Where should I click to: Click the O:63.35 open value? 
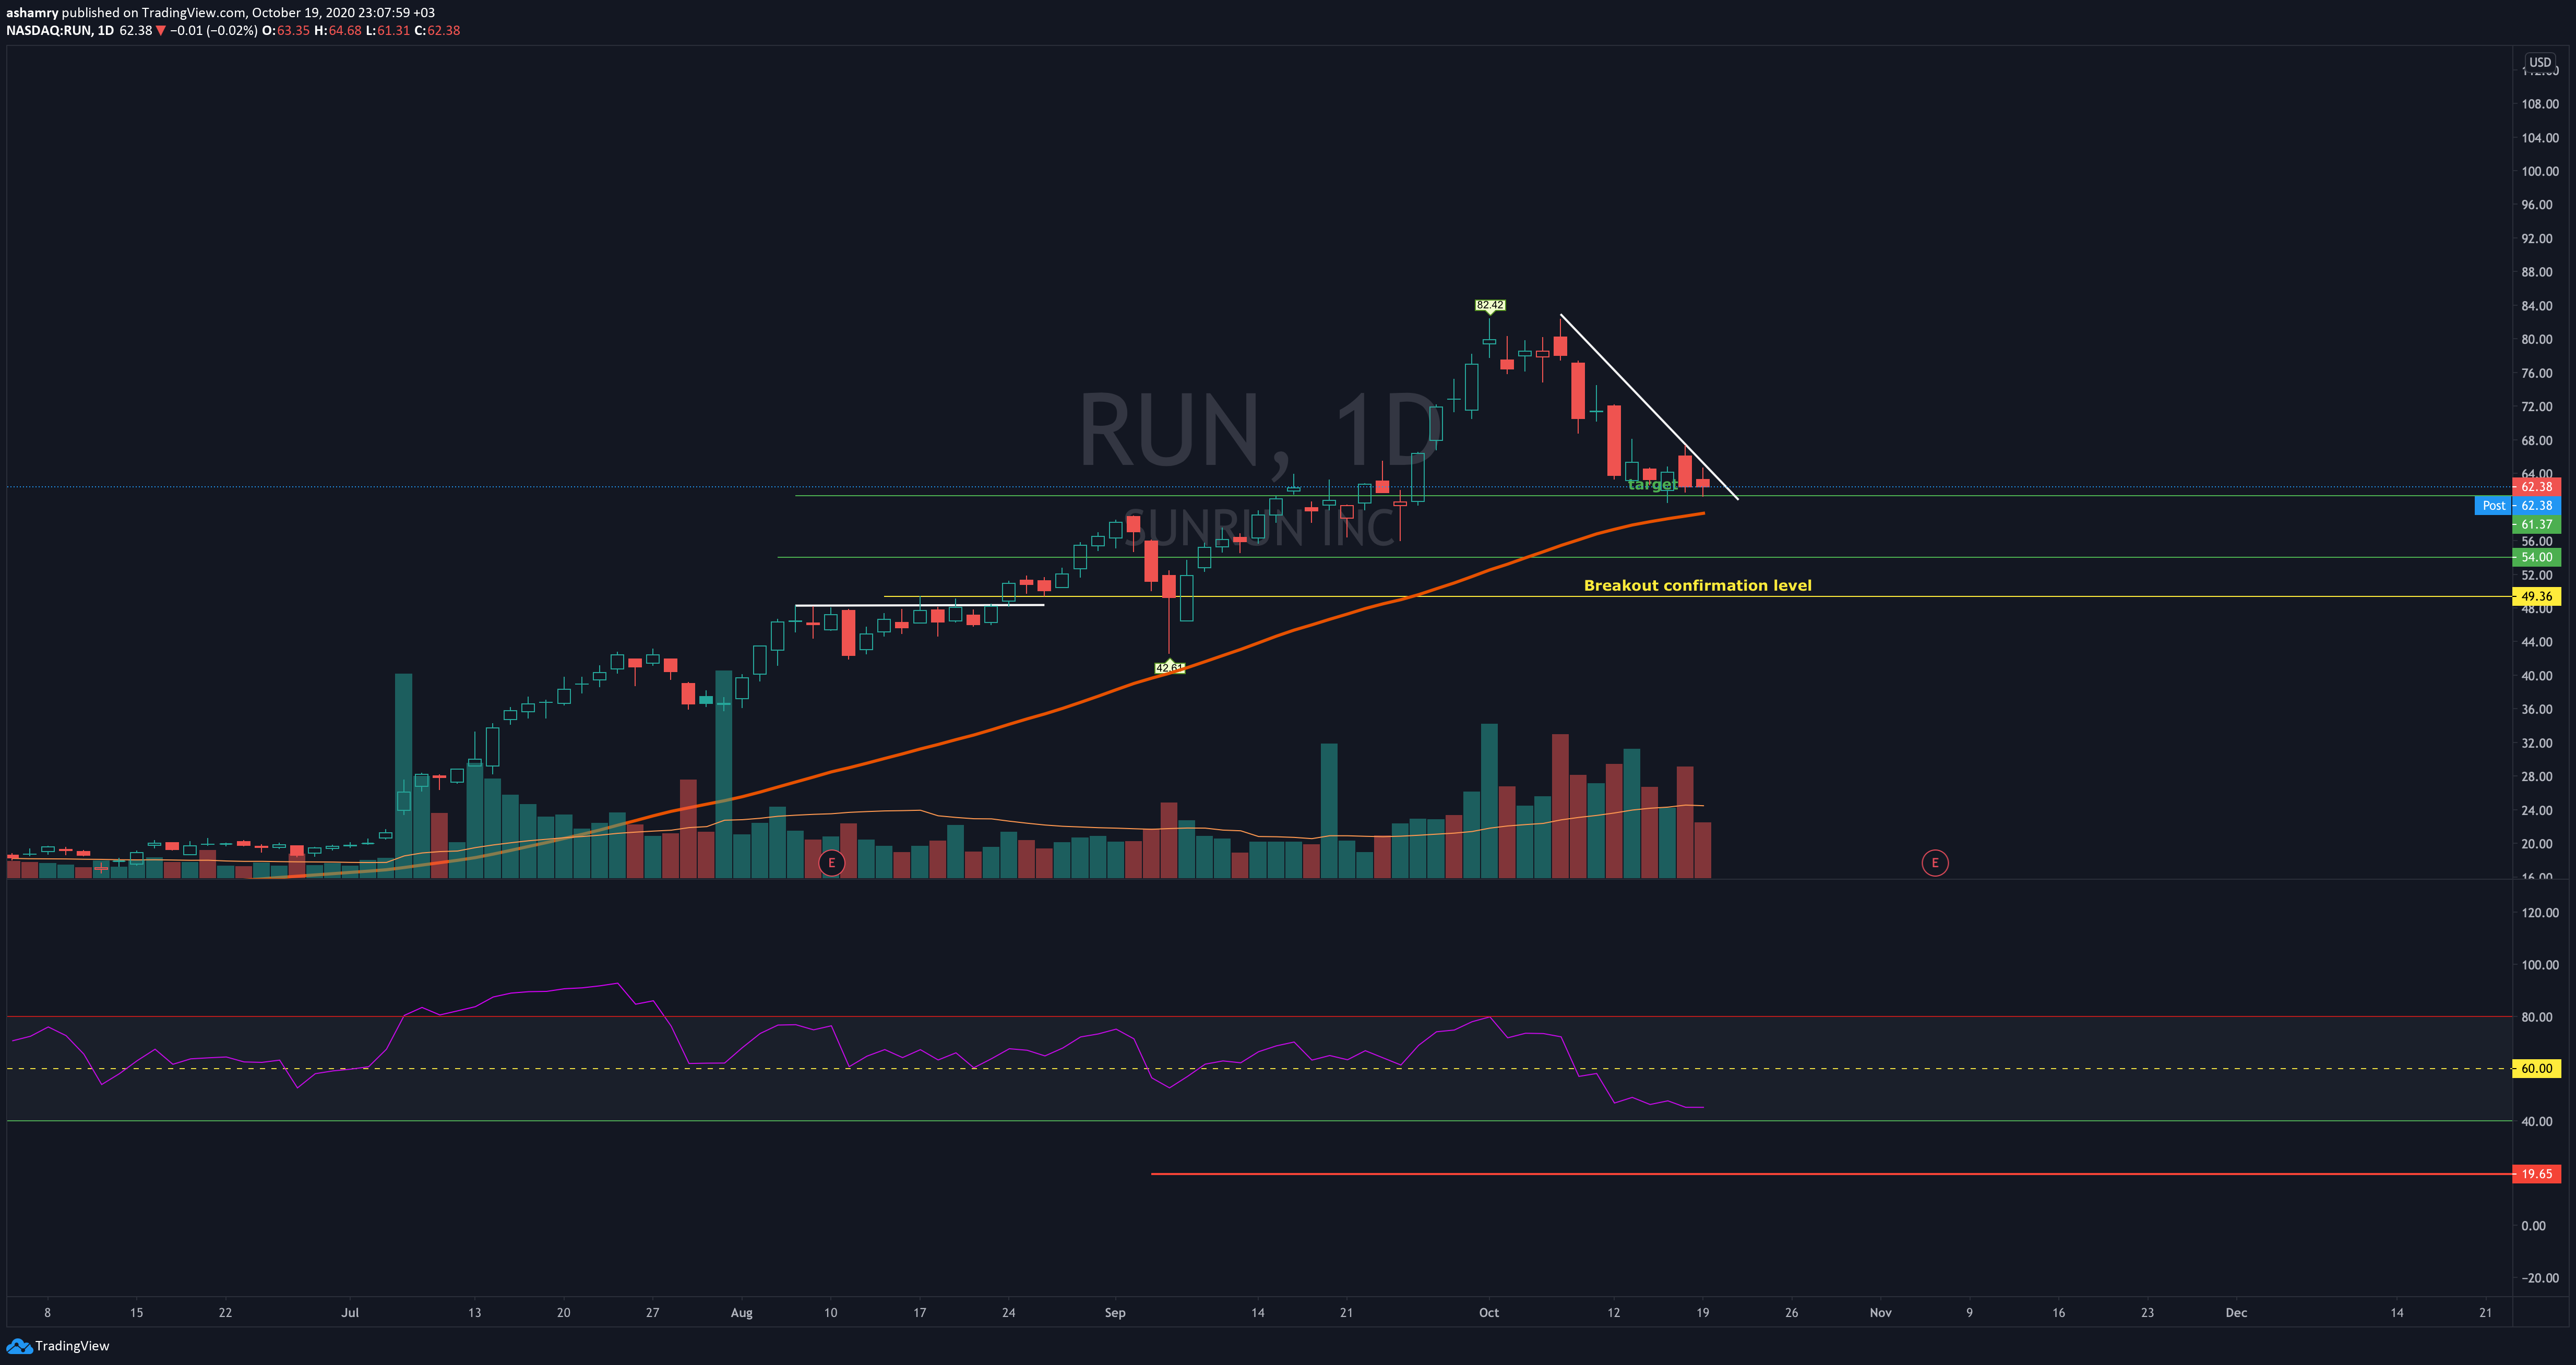coord(286,31)
